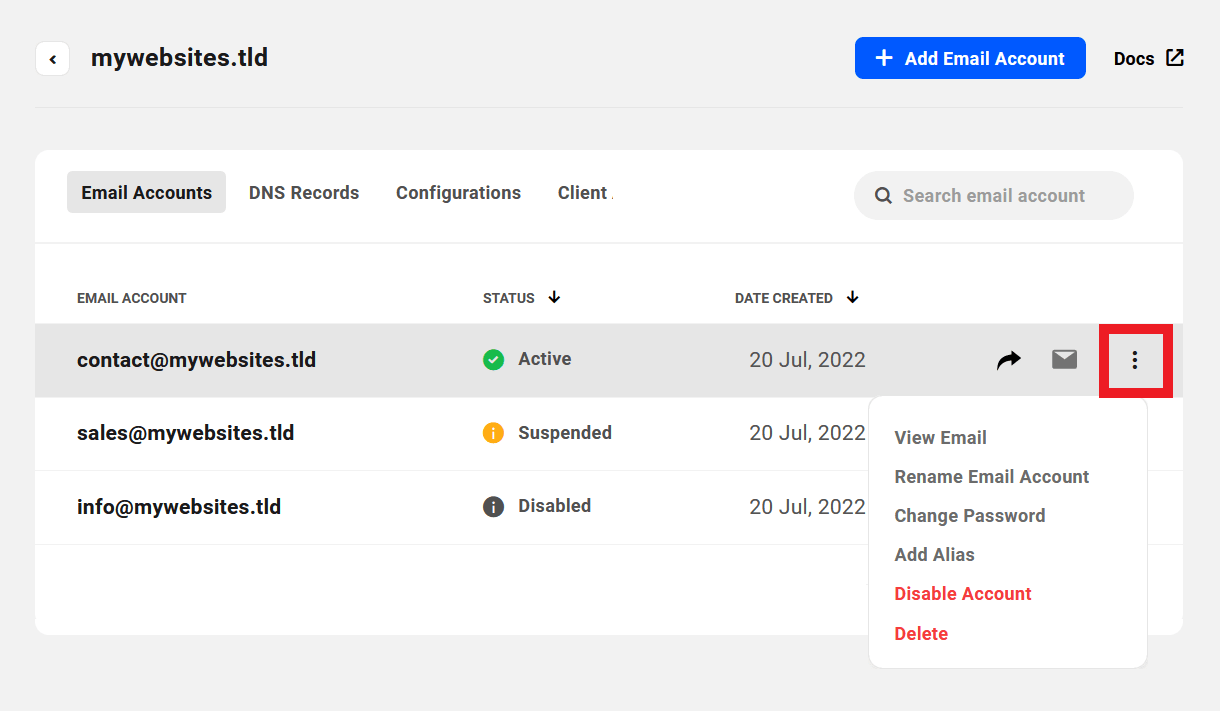Image resolution: width=1220 pixels, height=711 pixels.
Task: Click the forwarding arrow icon for contact
Action: click(x=1009, y=360)
